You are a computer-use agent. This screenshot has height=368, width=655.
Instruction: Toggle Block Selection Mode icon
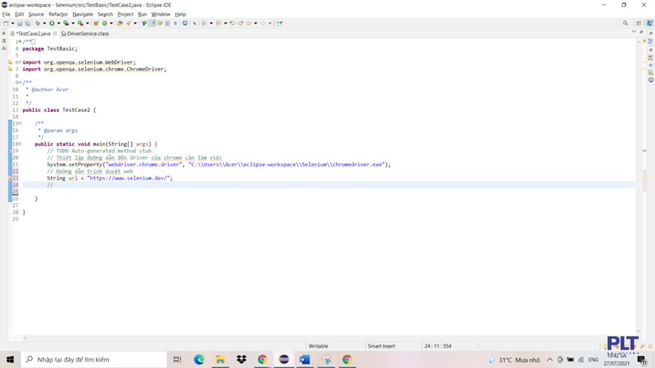[x=168, y=23]
